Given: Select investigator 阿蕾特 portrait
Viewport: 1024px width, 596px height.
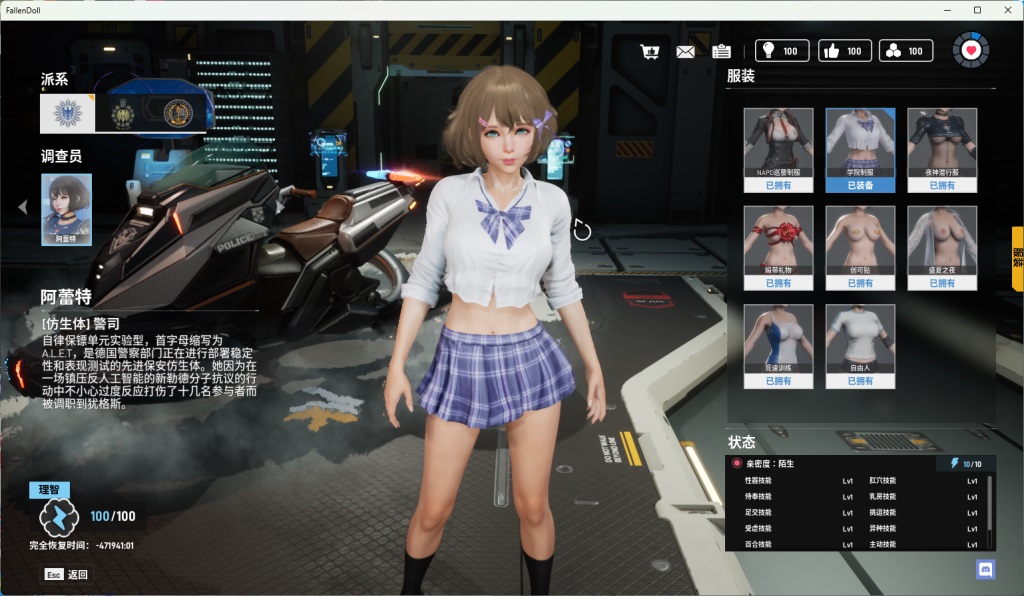Looking at the screenshot, I should coord(66,209).
